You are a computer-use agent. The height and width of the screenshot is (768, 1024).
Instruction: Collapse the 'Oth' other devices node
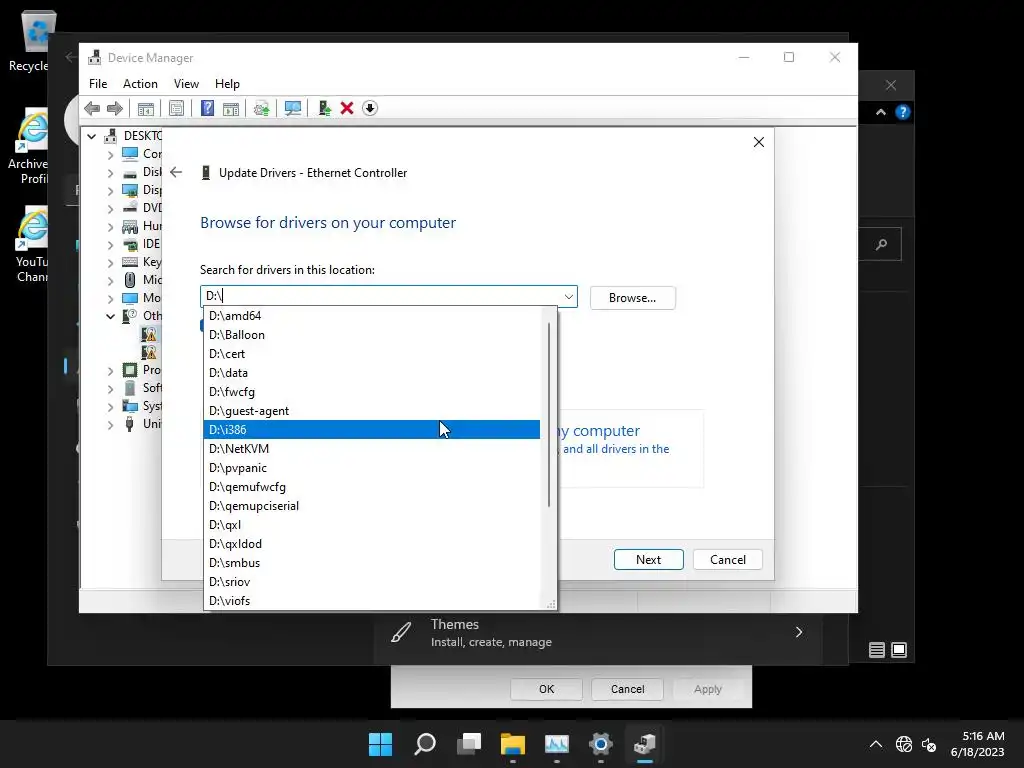click(x=110, y=317)
